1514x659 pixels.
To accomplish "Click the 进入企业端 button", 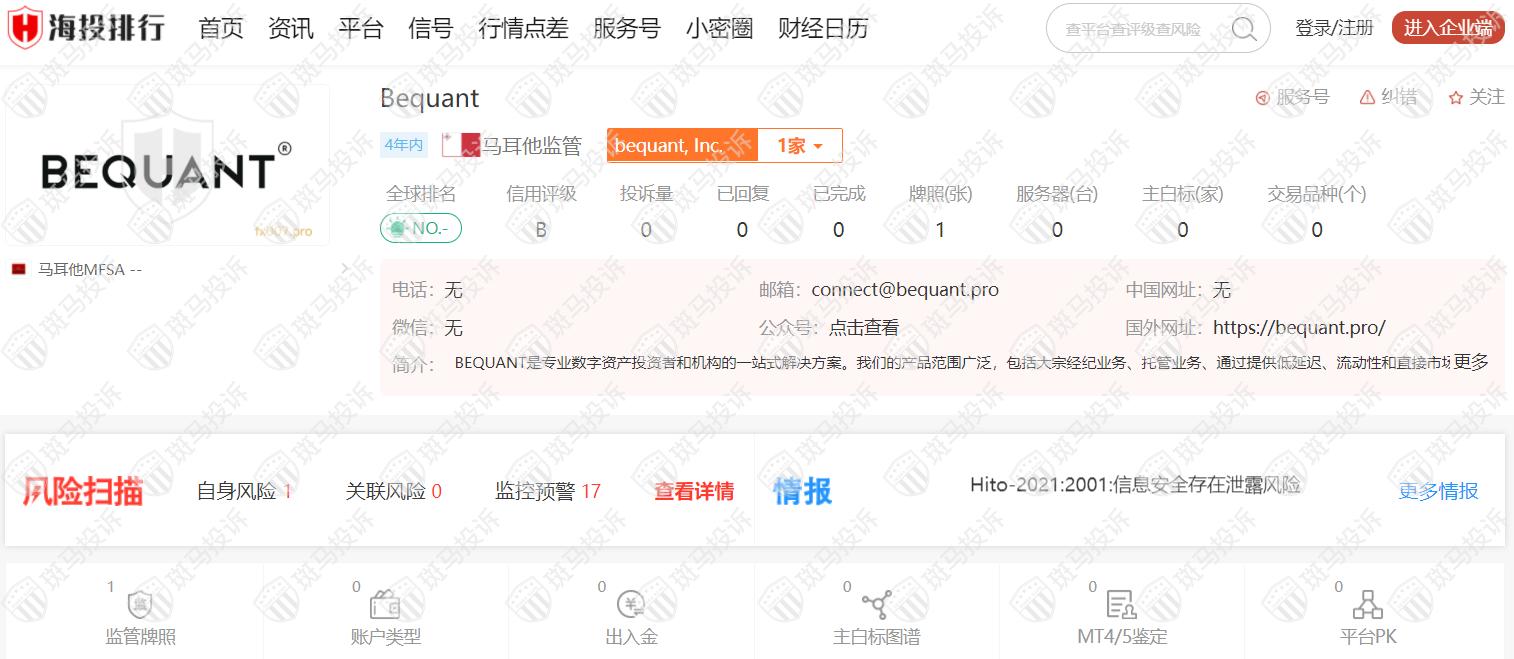I will (1447, 28).
